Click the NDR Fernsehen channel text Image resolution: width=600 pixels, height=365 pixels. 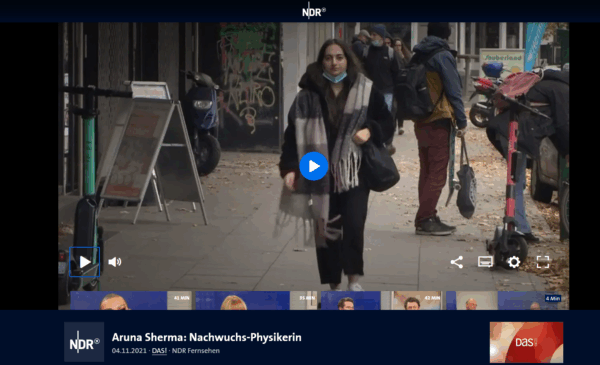pyautogui.click(x=196, y=350)
